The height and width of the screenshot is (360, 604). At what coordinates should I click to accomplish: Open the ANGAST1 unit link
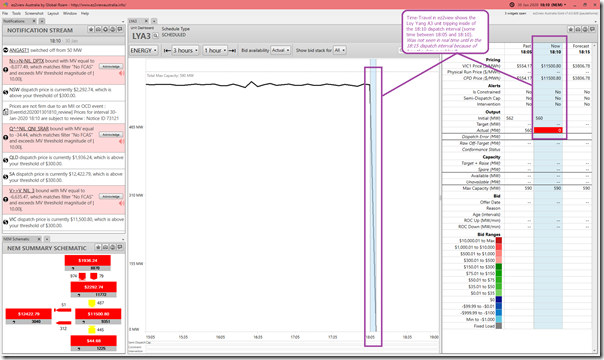pos(19,50)
